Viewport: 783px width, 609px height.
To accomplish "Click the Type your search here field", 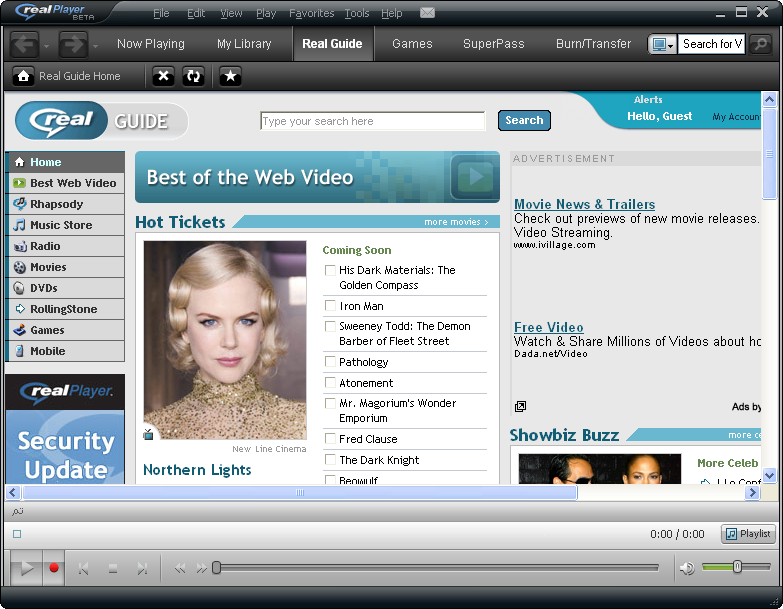I will click(373, 121).
